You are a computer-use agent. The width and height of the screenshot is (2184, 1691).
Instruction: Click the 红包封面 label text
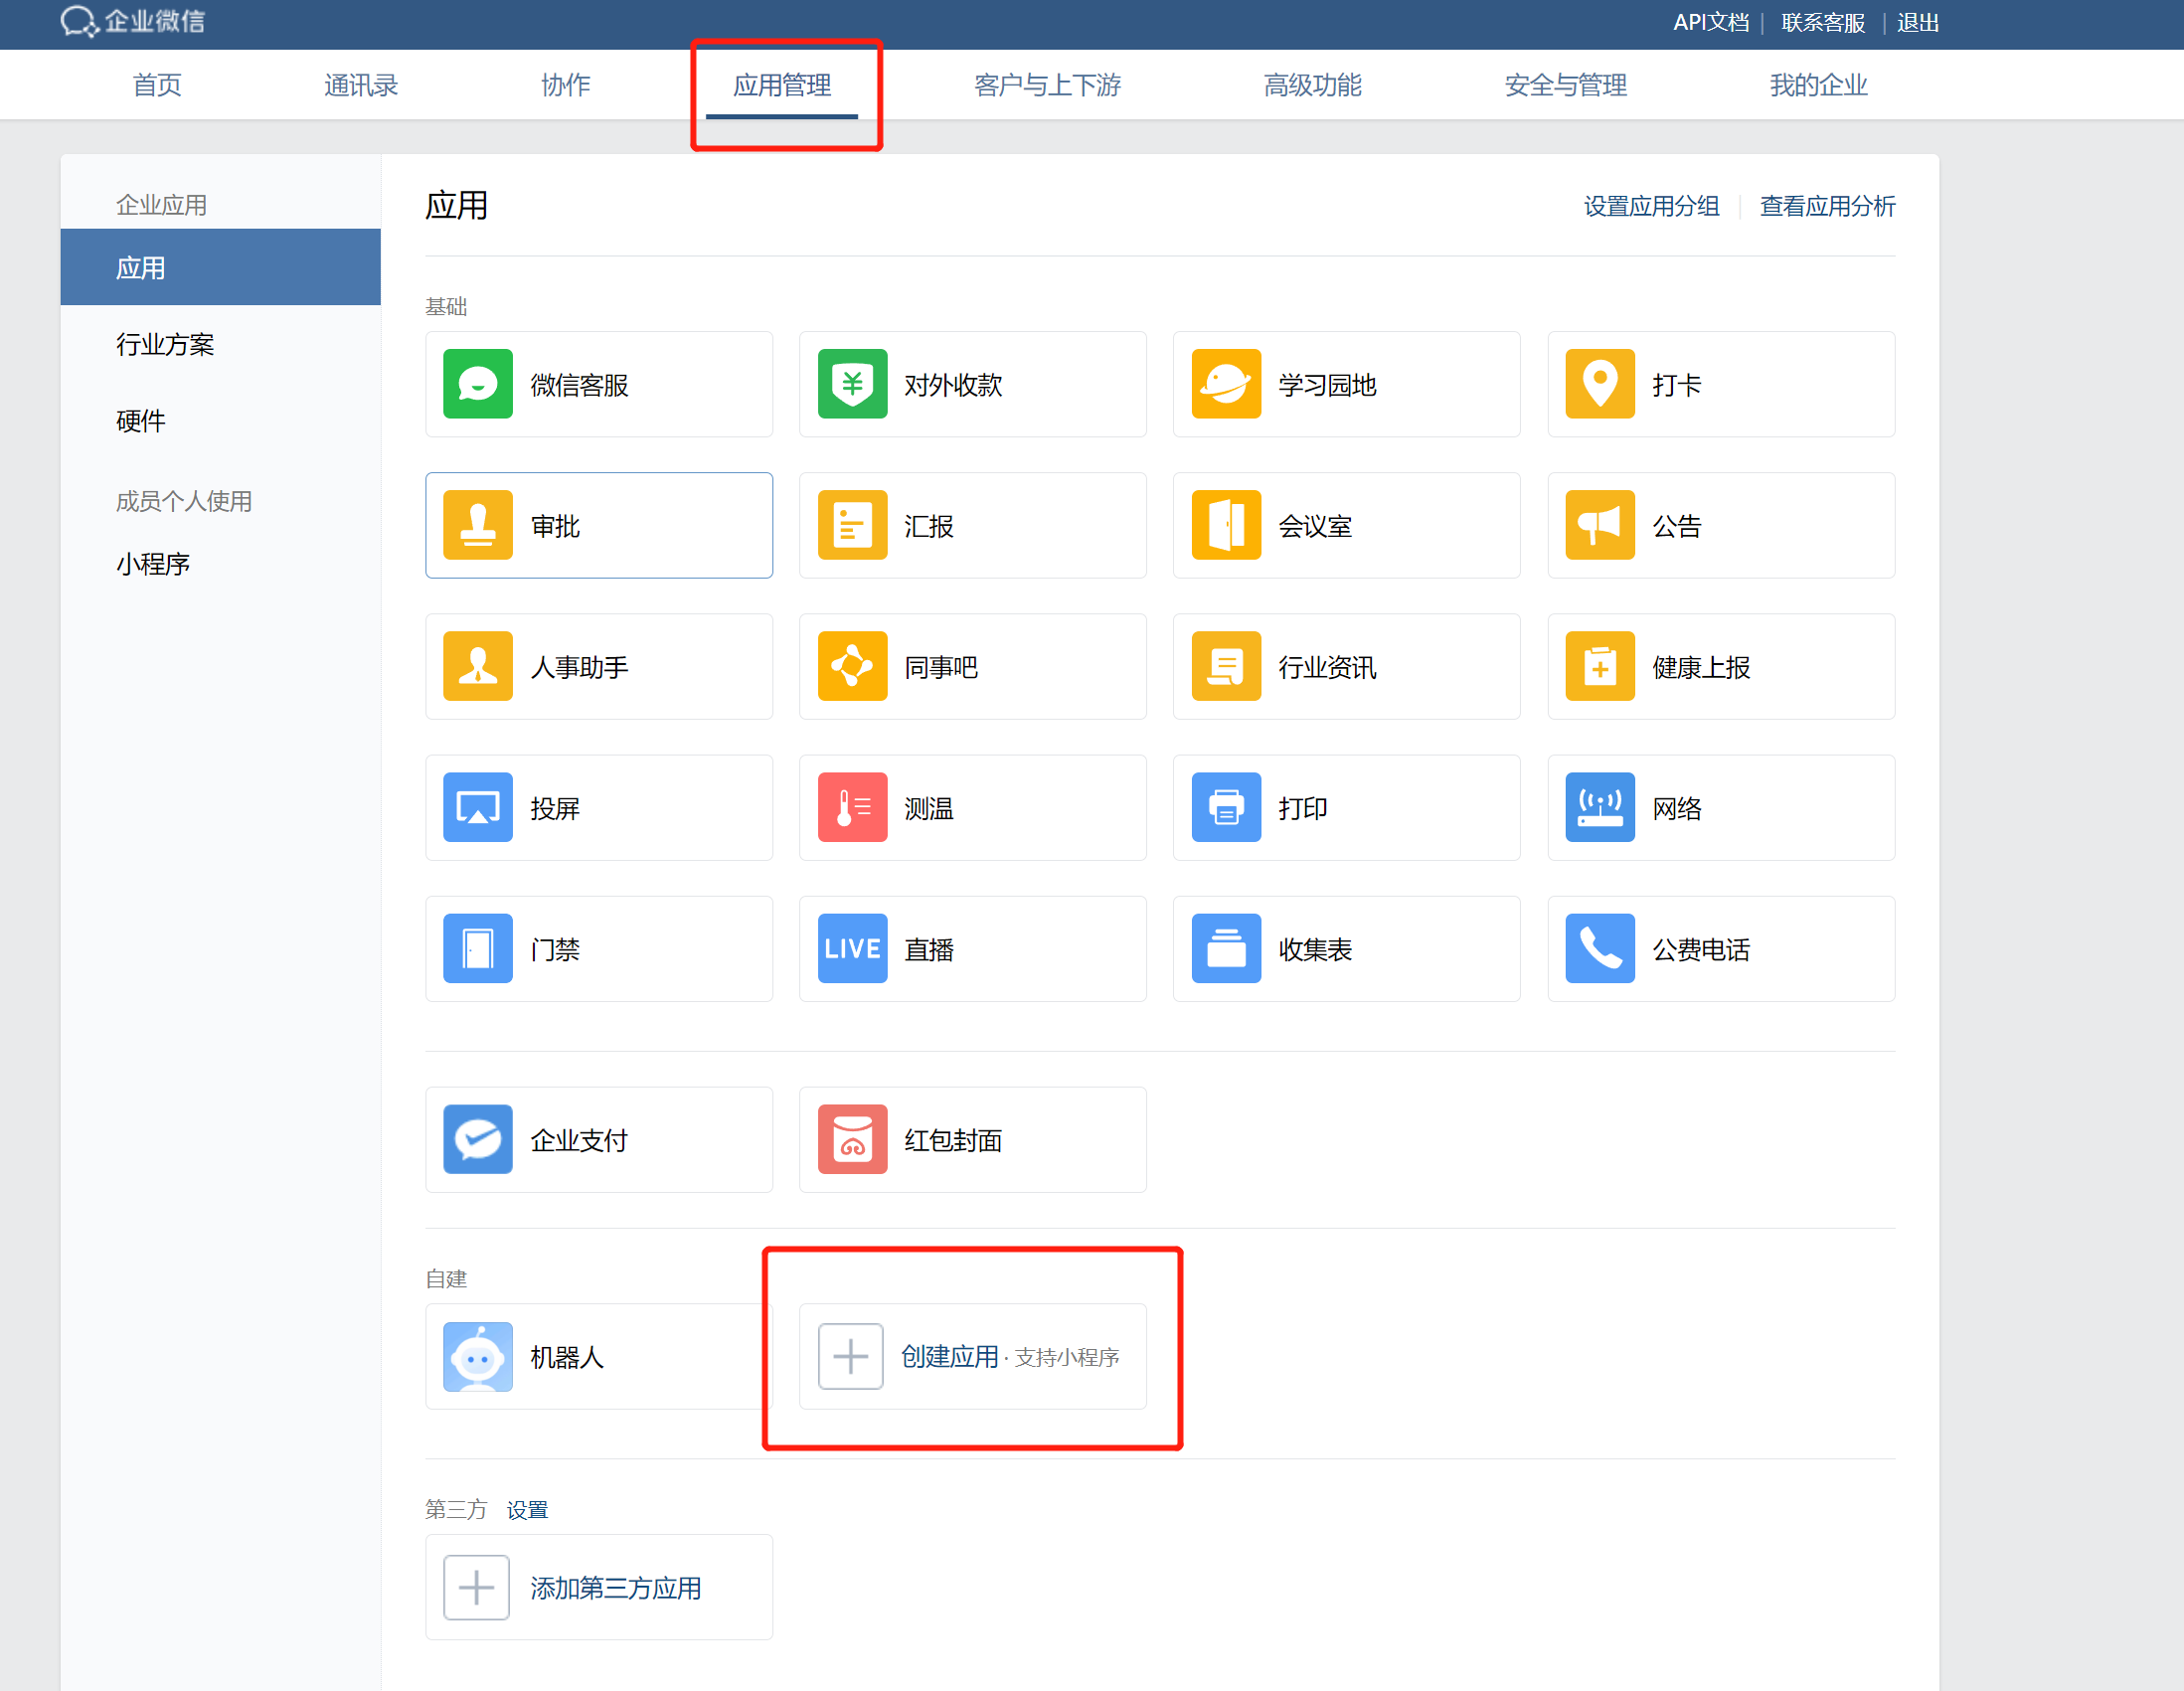click(953, 1140)
